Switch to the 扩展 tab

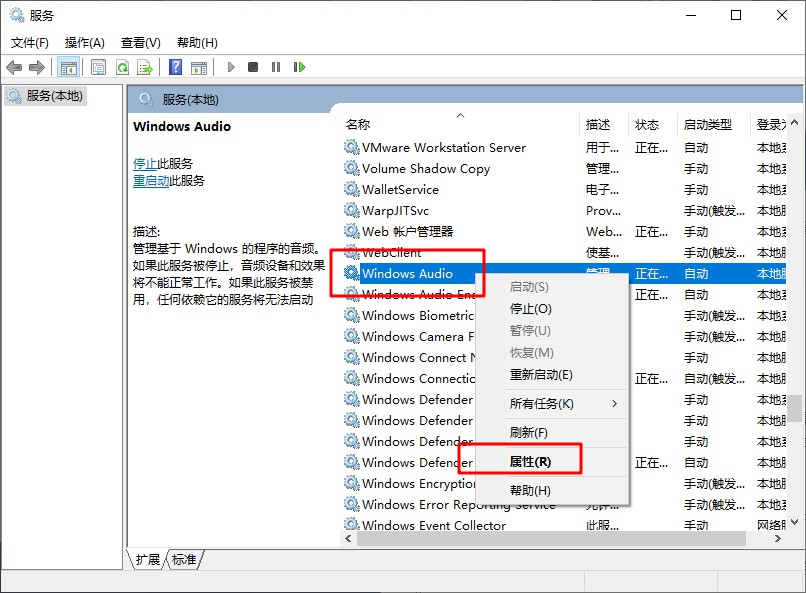pyautogui.click(x=147, y=560)
